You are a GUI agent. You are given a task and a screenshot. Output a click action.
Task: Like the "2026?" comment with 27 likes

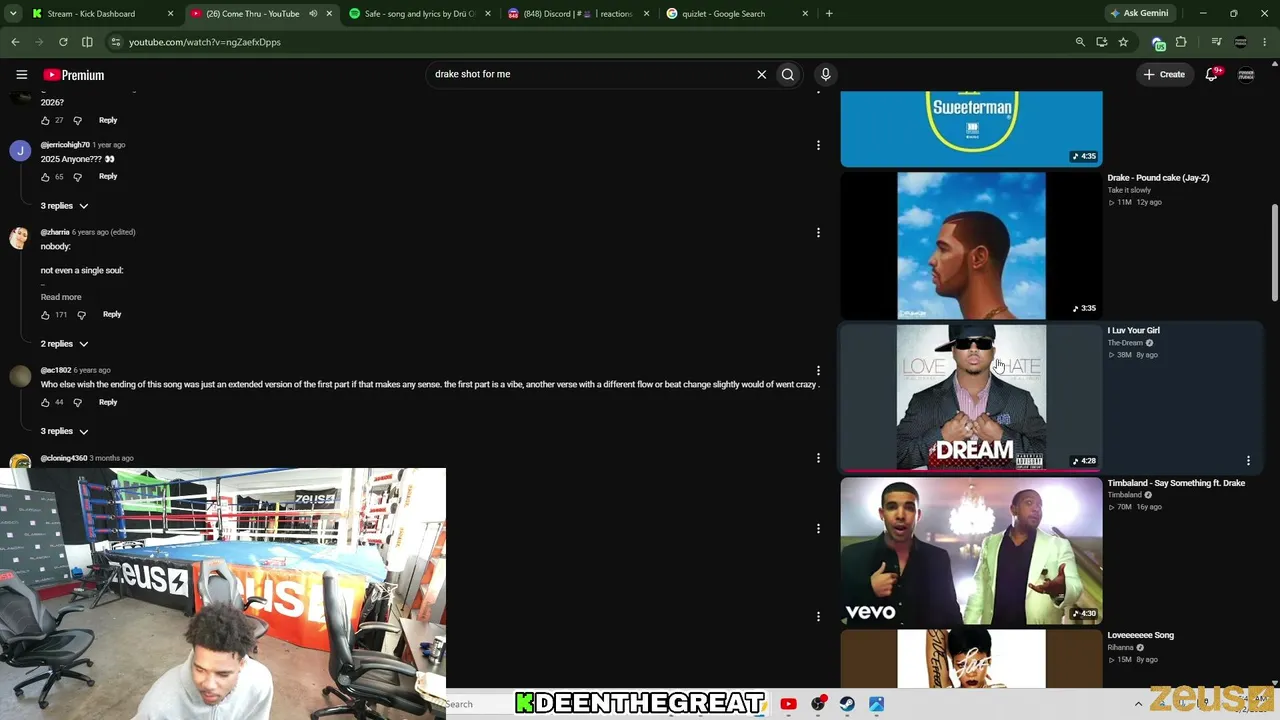(x=45, y=121)
